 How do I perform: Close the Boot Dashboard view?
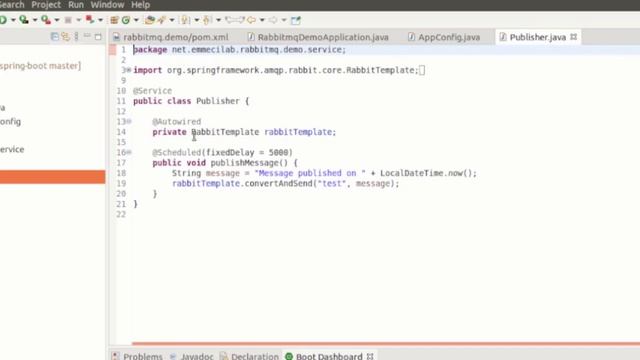[370, 356]
